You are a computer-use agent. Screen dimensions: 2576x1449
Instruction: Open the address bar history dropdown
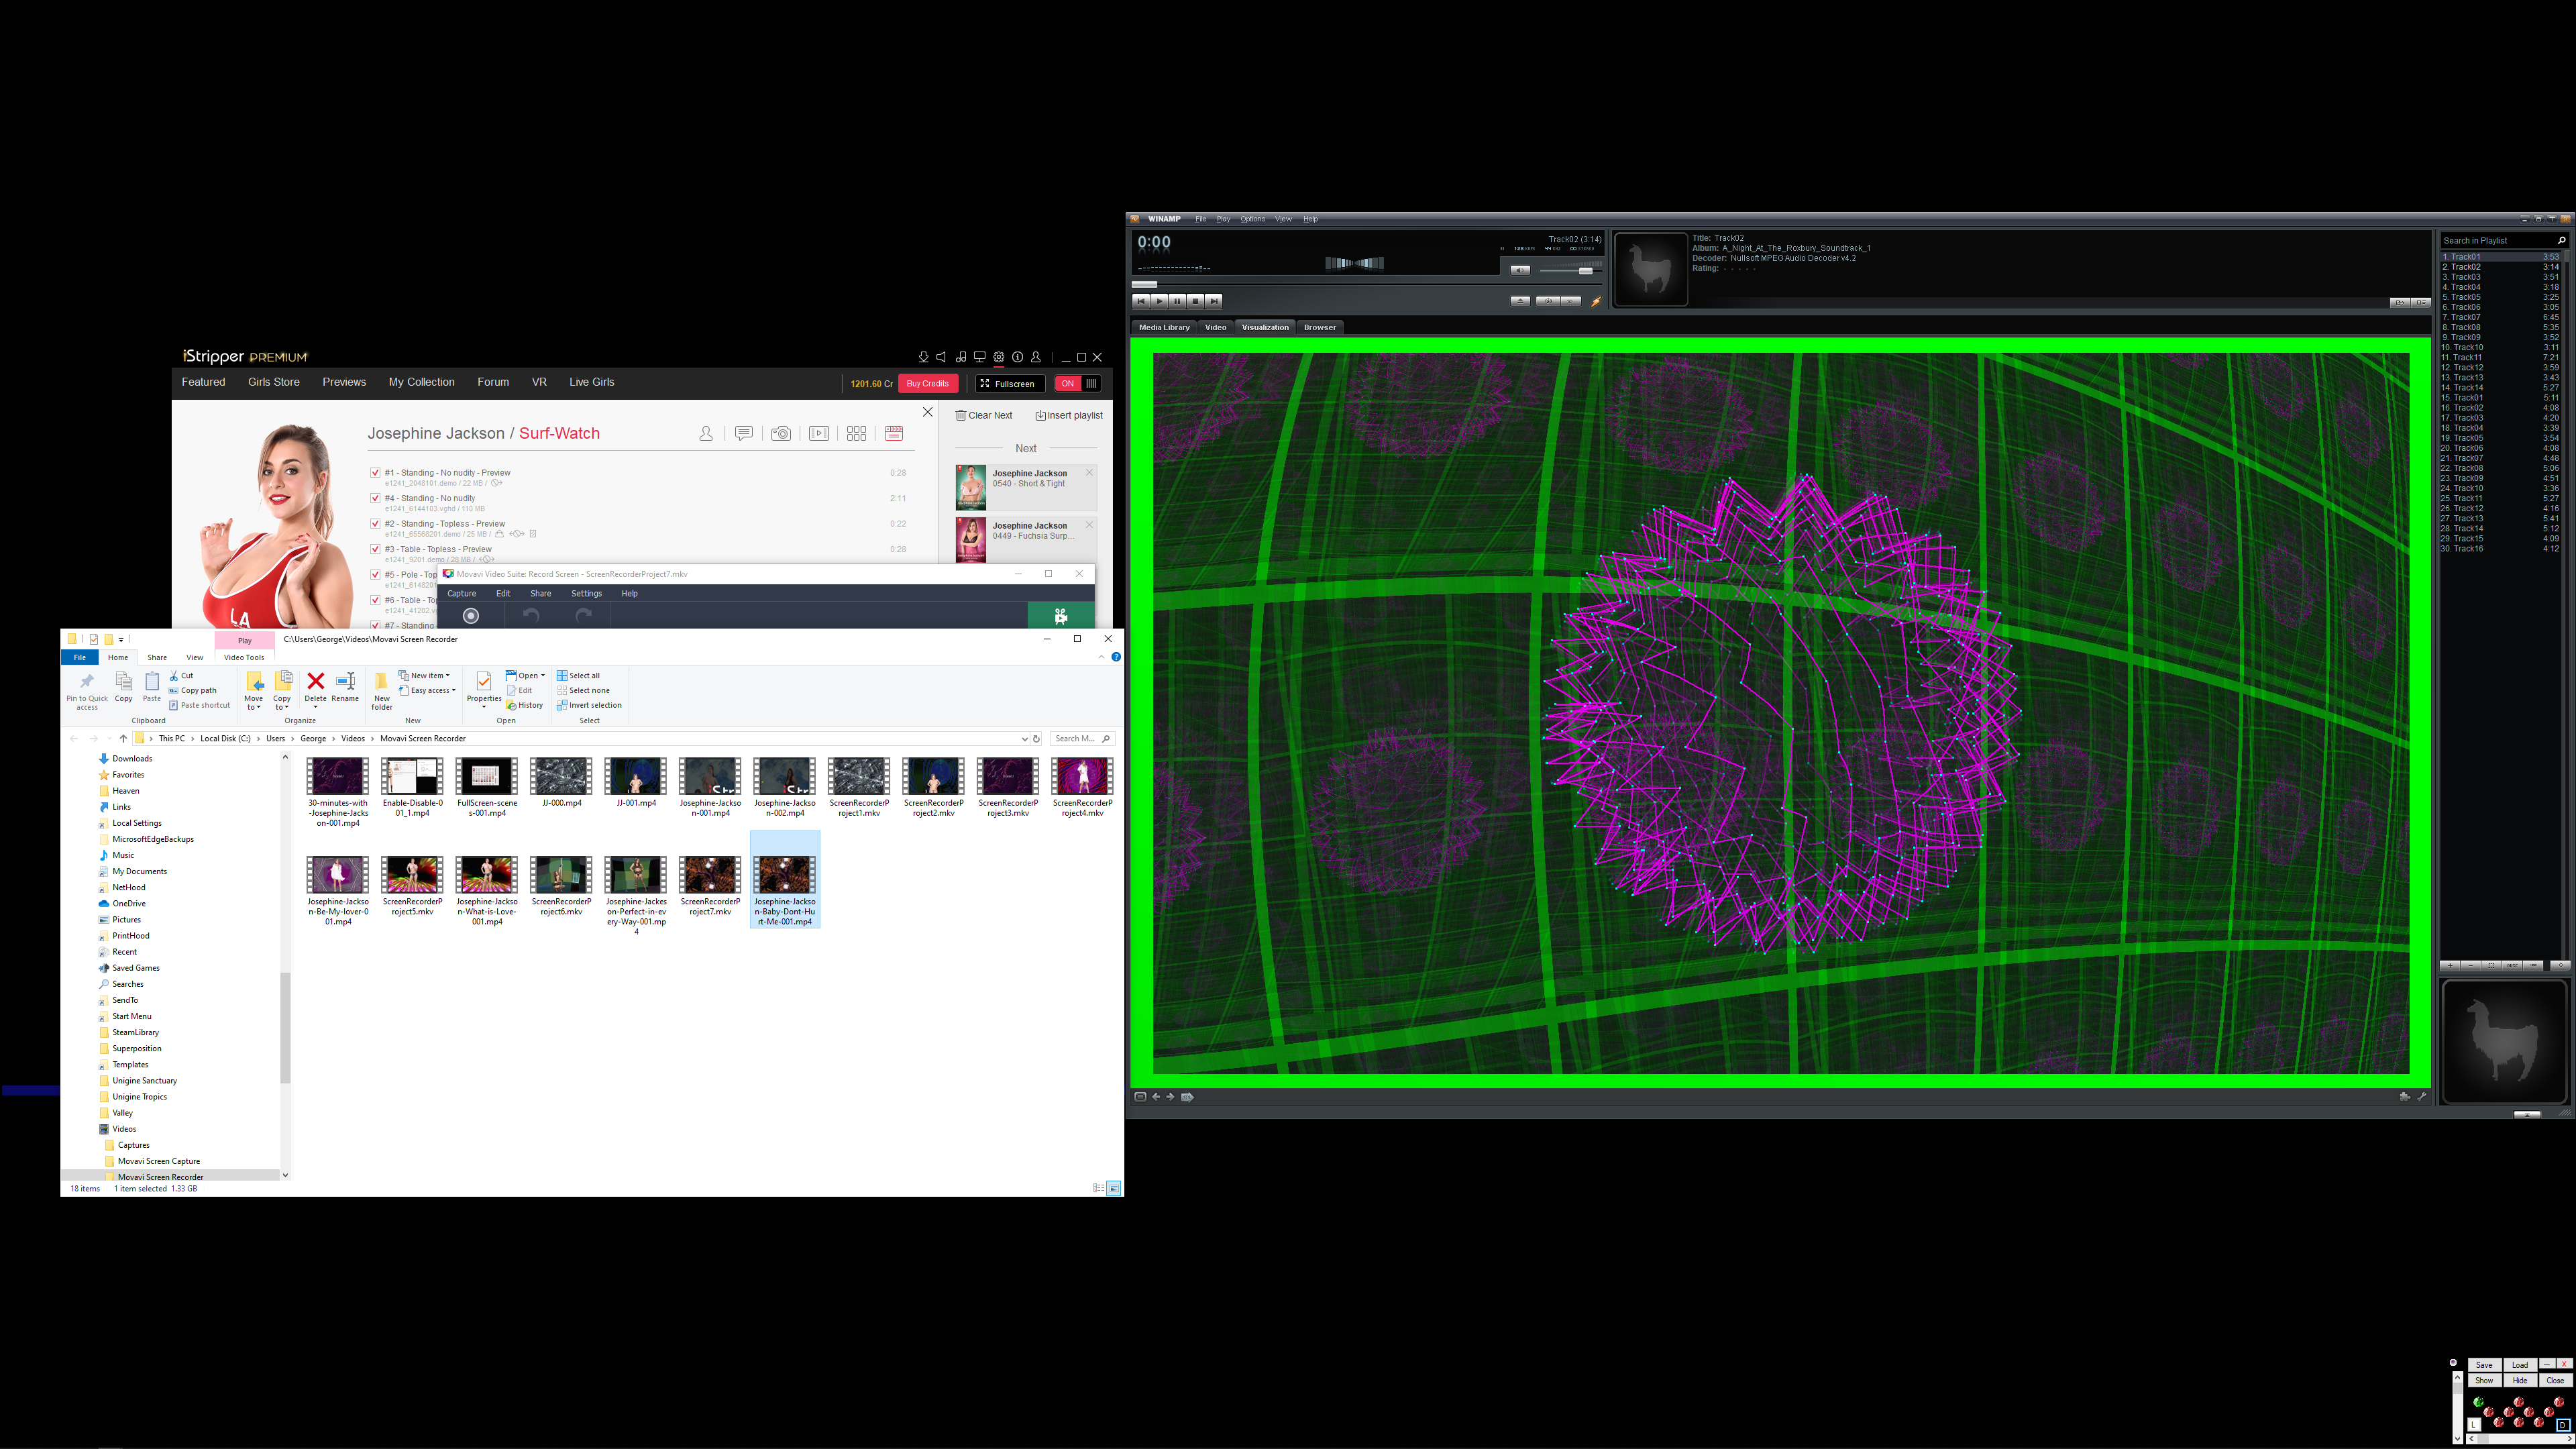tap(1024, 739)
